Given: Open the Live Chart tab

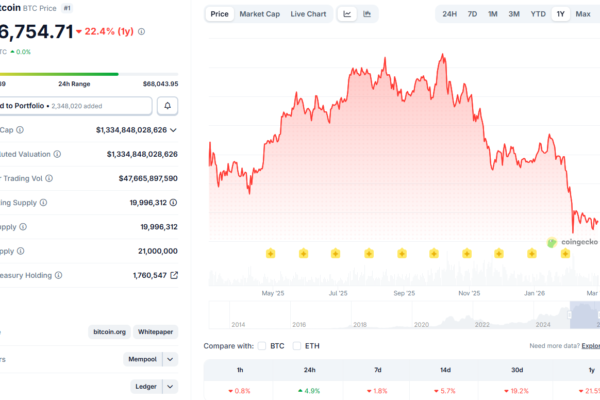Looking at the screenshot, I should coord(308,14).
